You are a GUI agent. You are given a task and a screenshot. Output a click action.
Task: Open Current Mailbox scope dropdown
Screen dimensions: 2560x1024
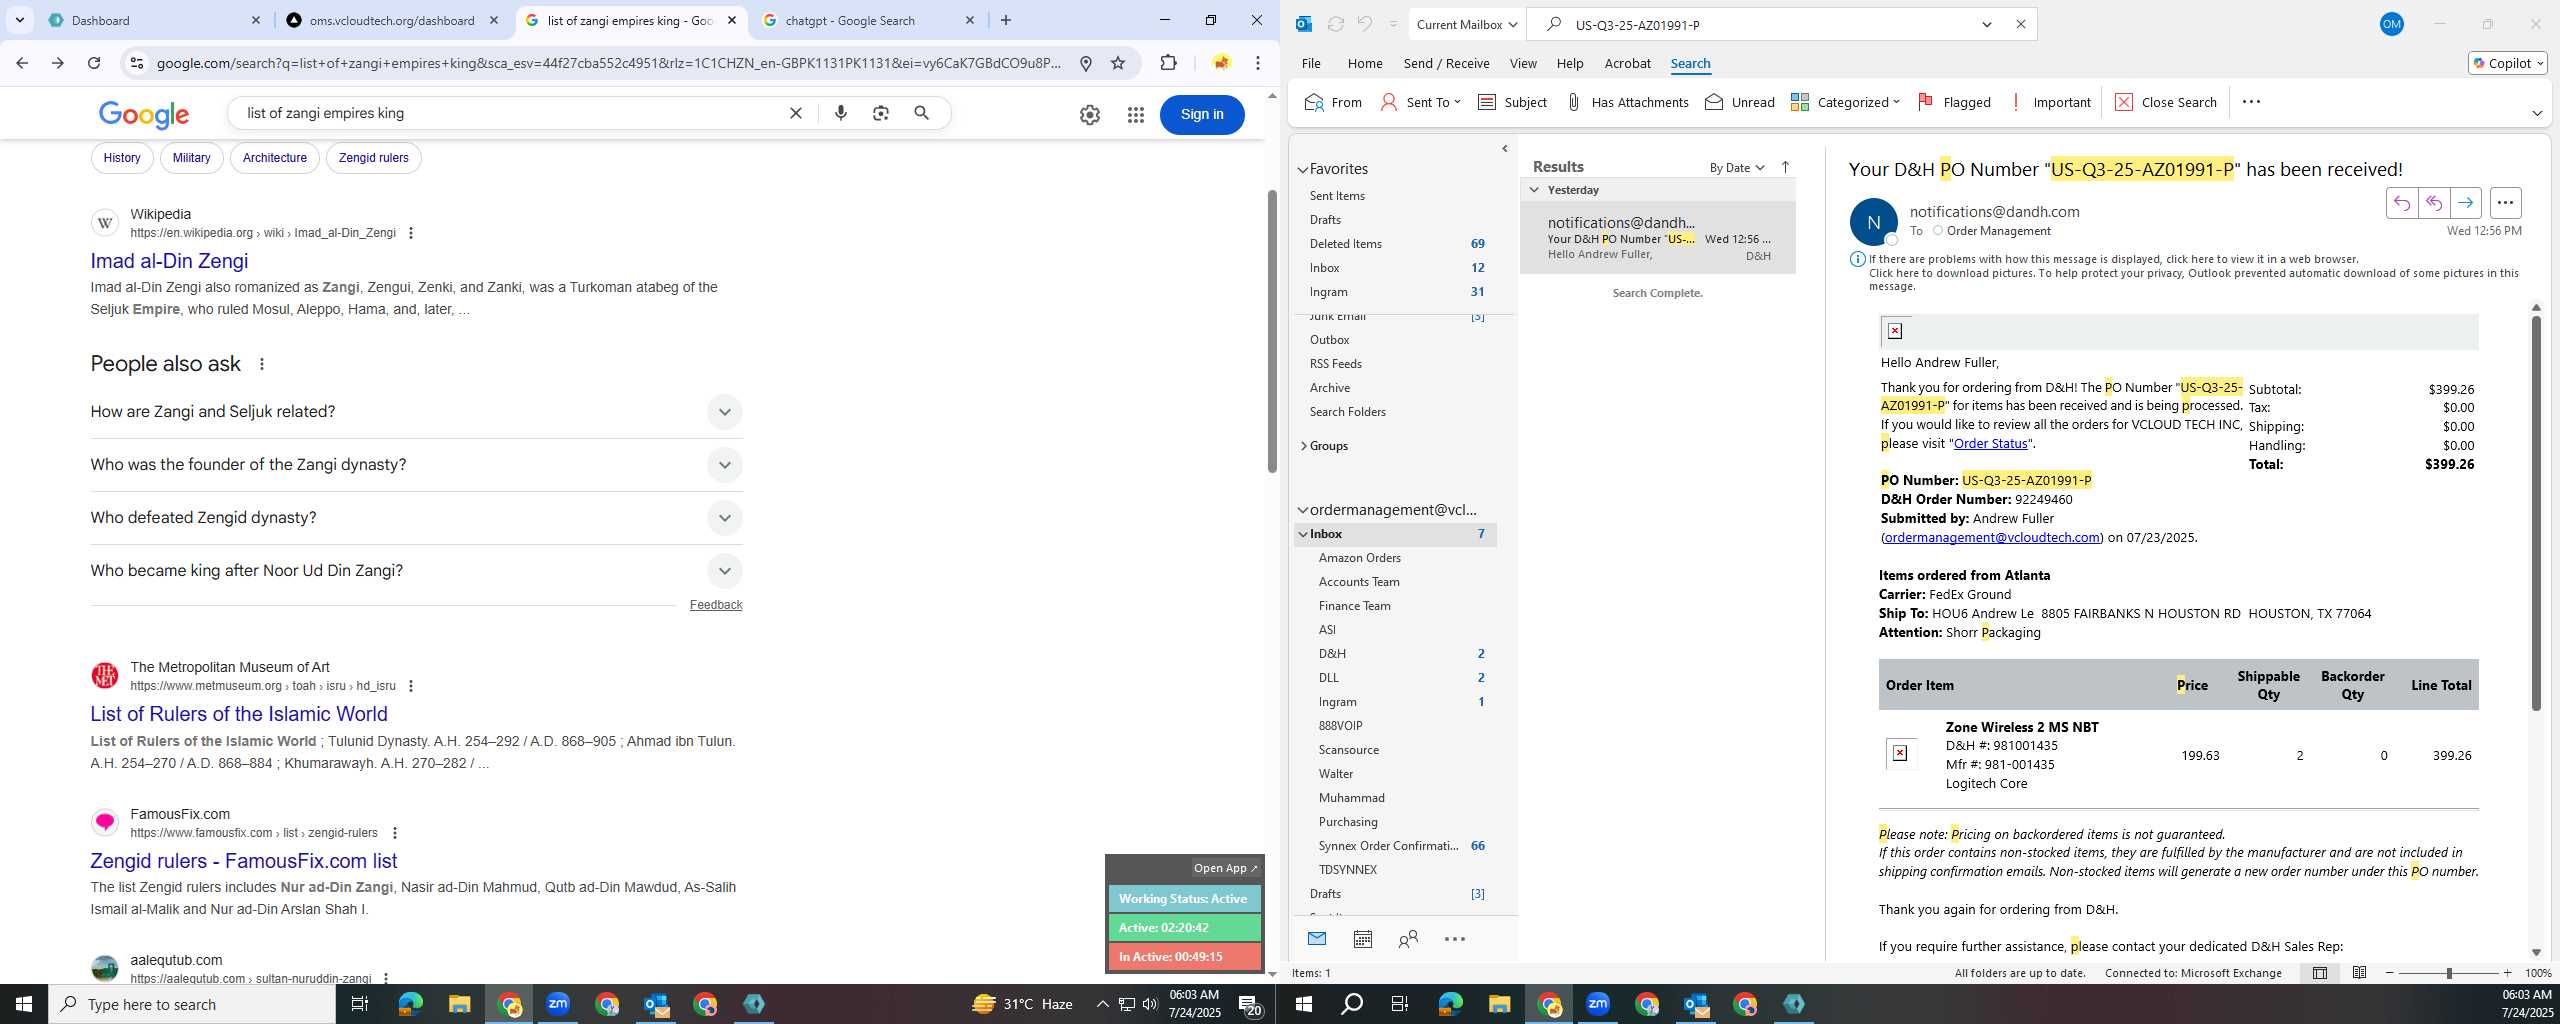1466,24
